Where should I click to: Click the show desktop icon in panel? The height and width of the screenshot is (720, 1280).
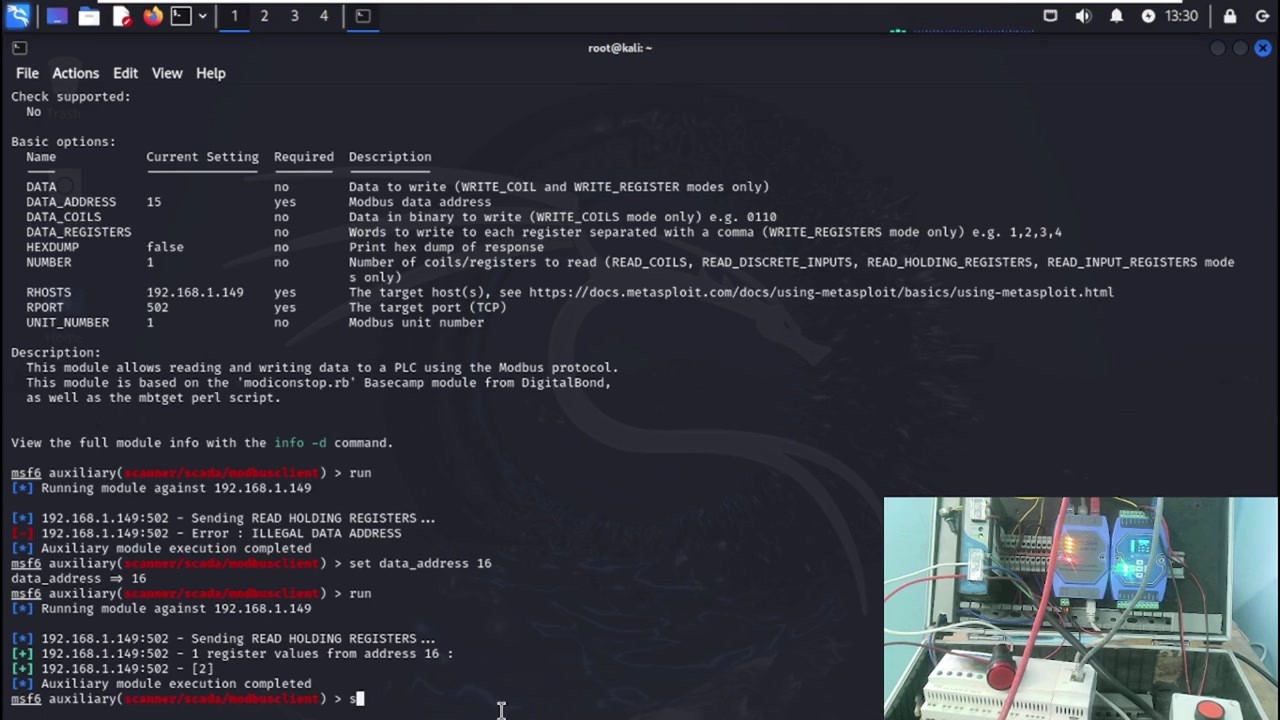[56, 16]
